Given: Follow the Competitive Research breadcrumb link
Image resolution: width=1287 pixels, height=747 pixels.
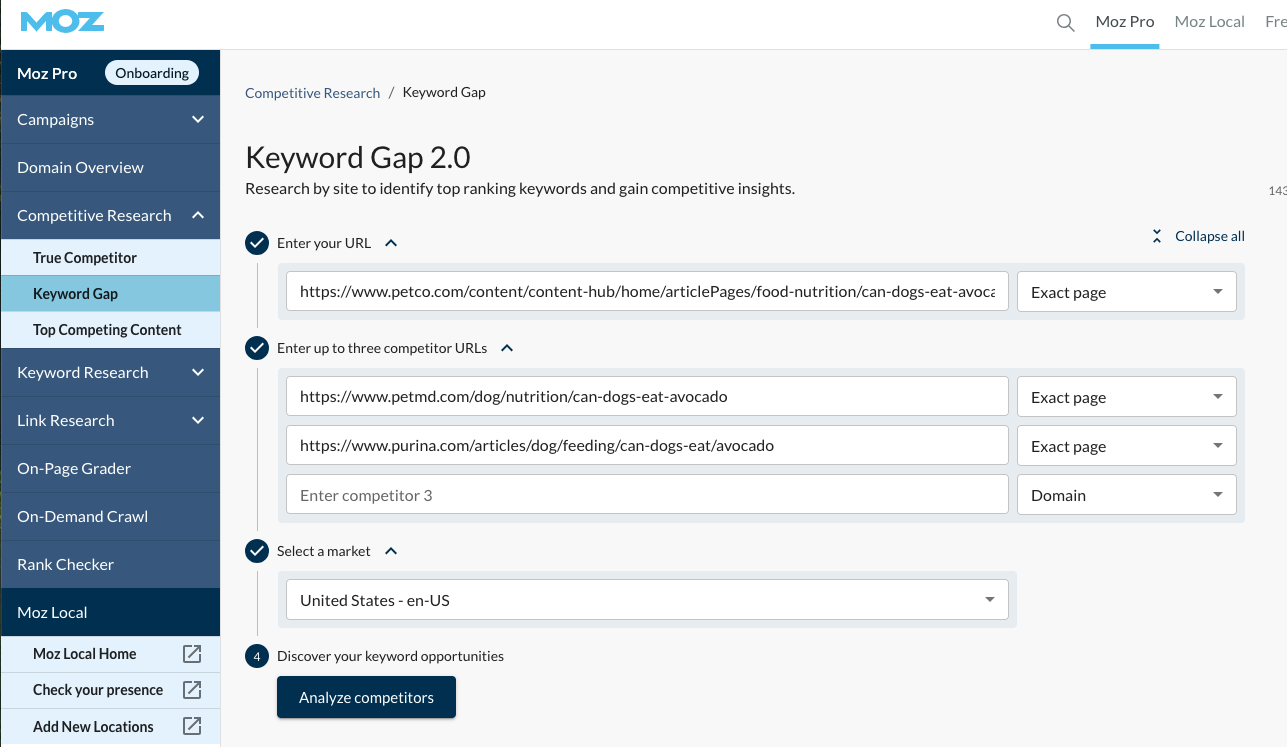Looking at the screenshot, I should (x=312, y=93).
